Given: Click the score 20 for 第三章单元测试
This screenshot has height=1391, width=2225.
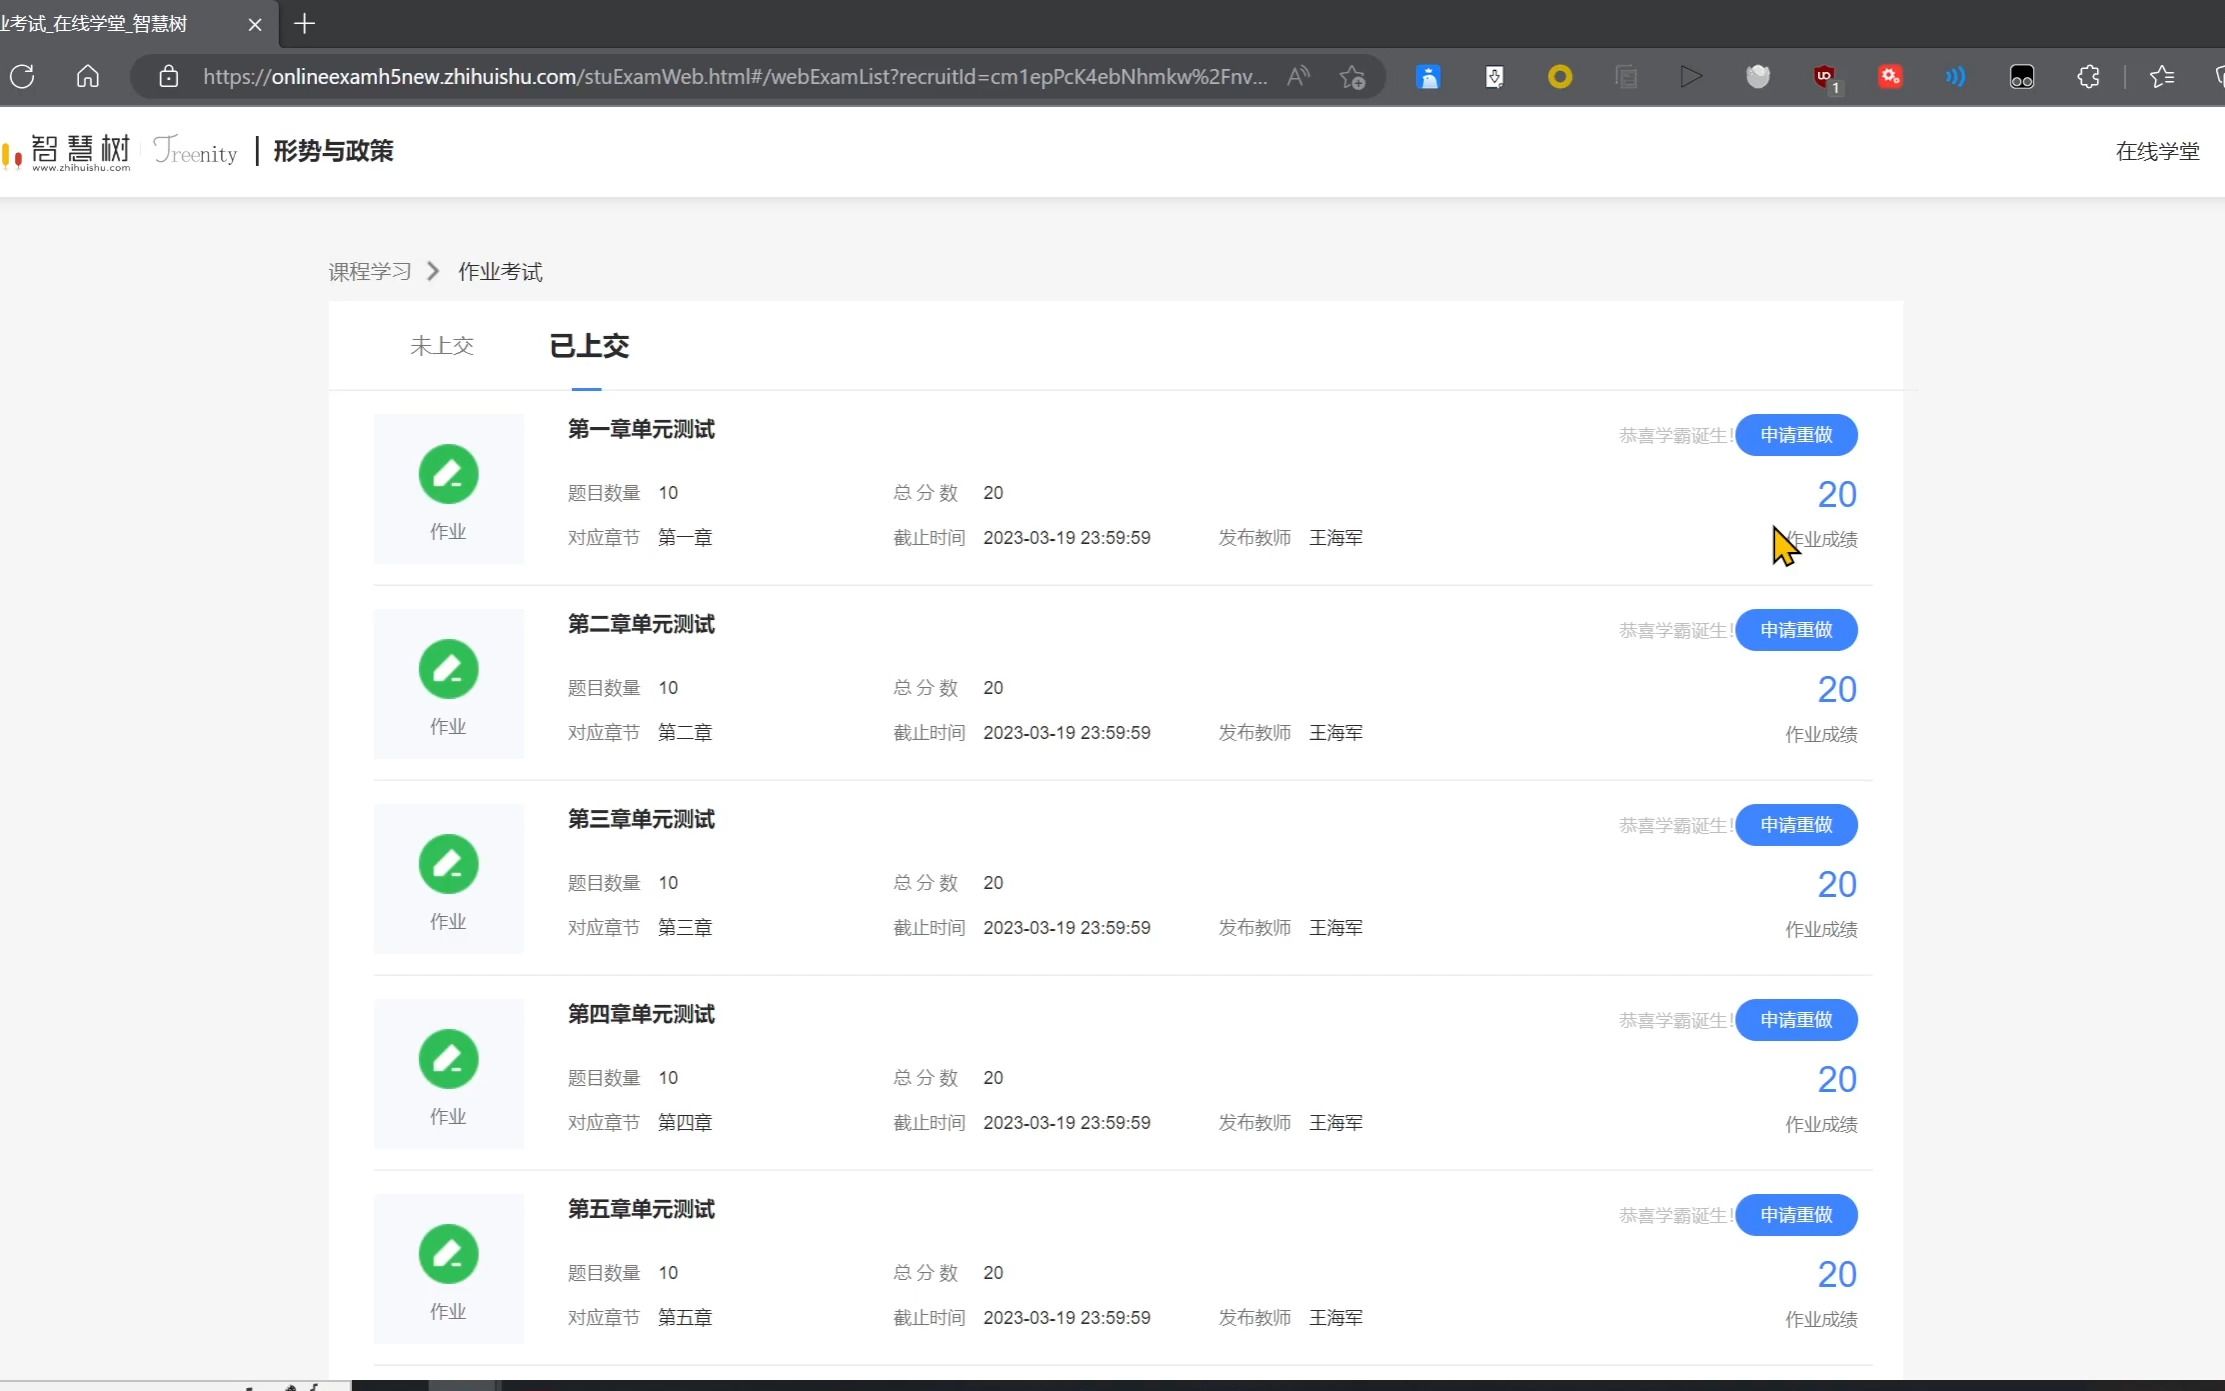Looking at the screenshot, I should 1837,884.
